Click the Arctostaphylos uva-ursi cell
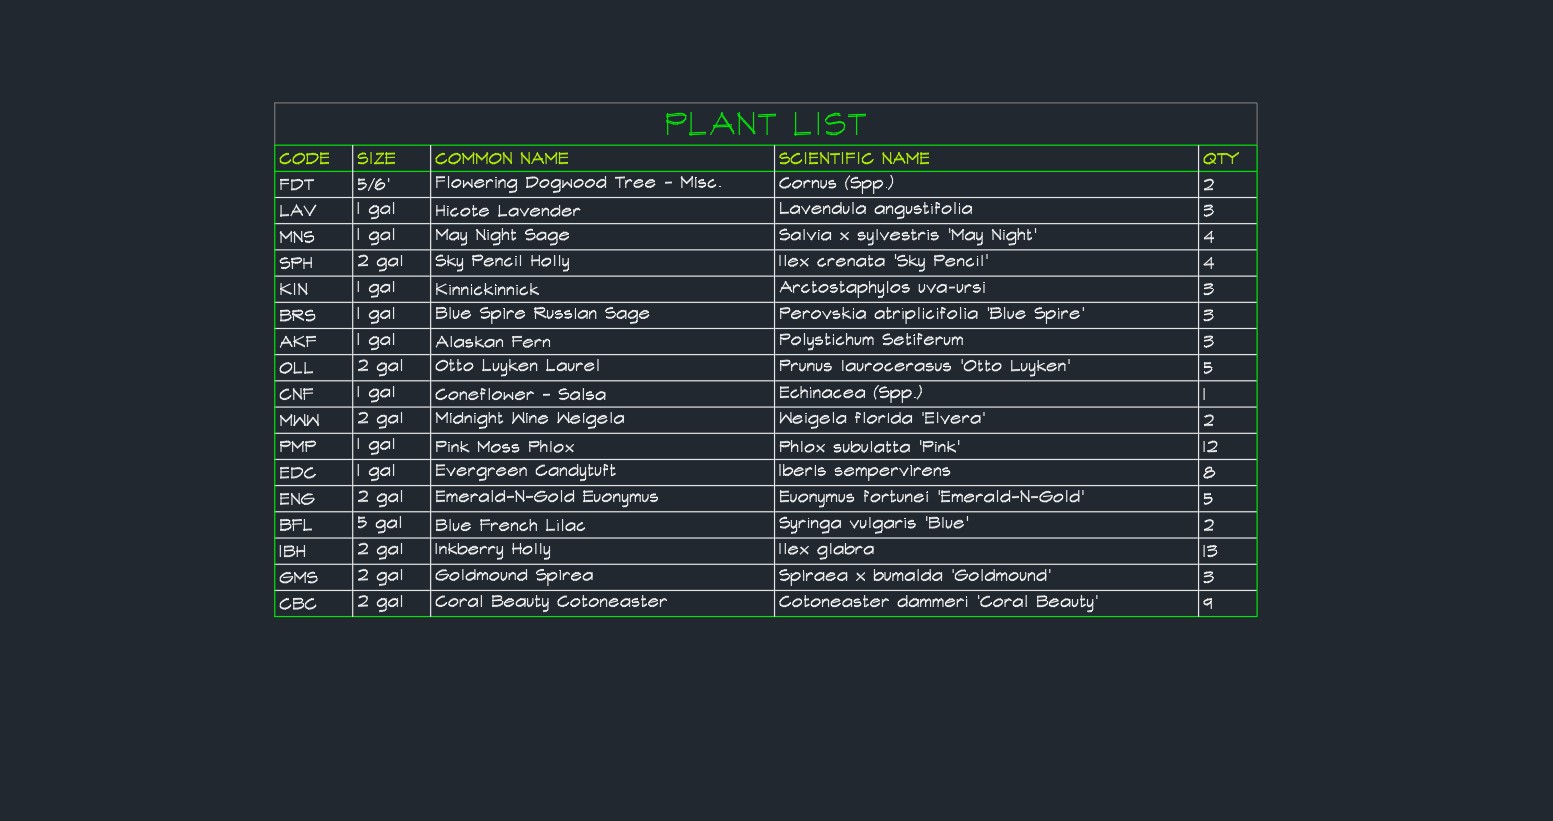This screenshot has height=821, width=1553. pyautogui.click(x=985, y=289)
